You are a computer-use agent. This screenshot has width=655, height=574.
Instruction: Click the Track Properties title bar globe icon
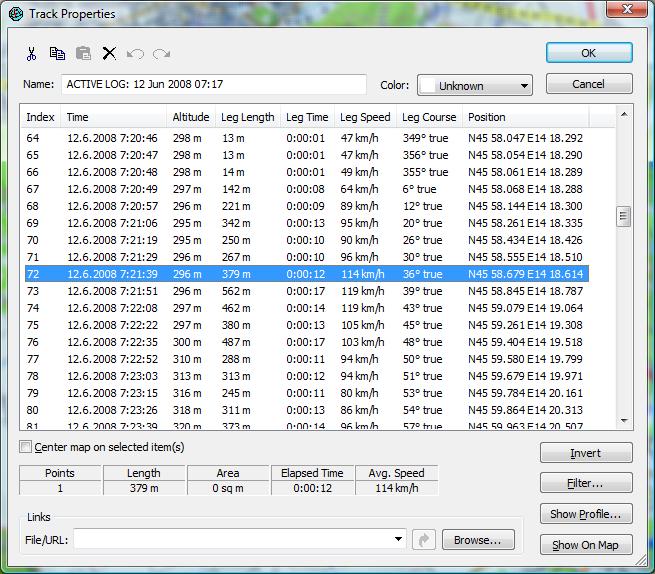(x=16, y=14)
